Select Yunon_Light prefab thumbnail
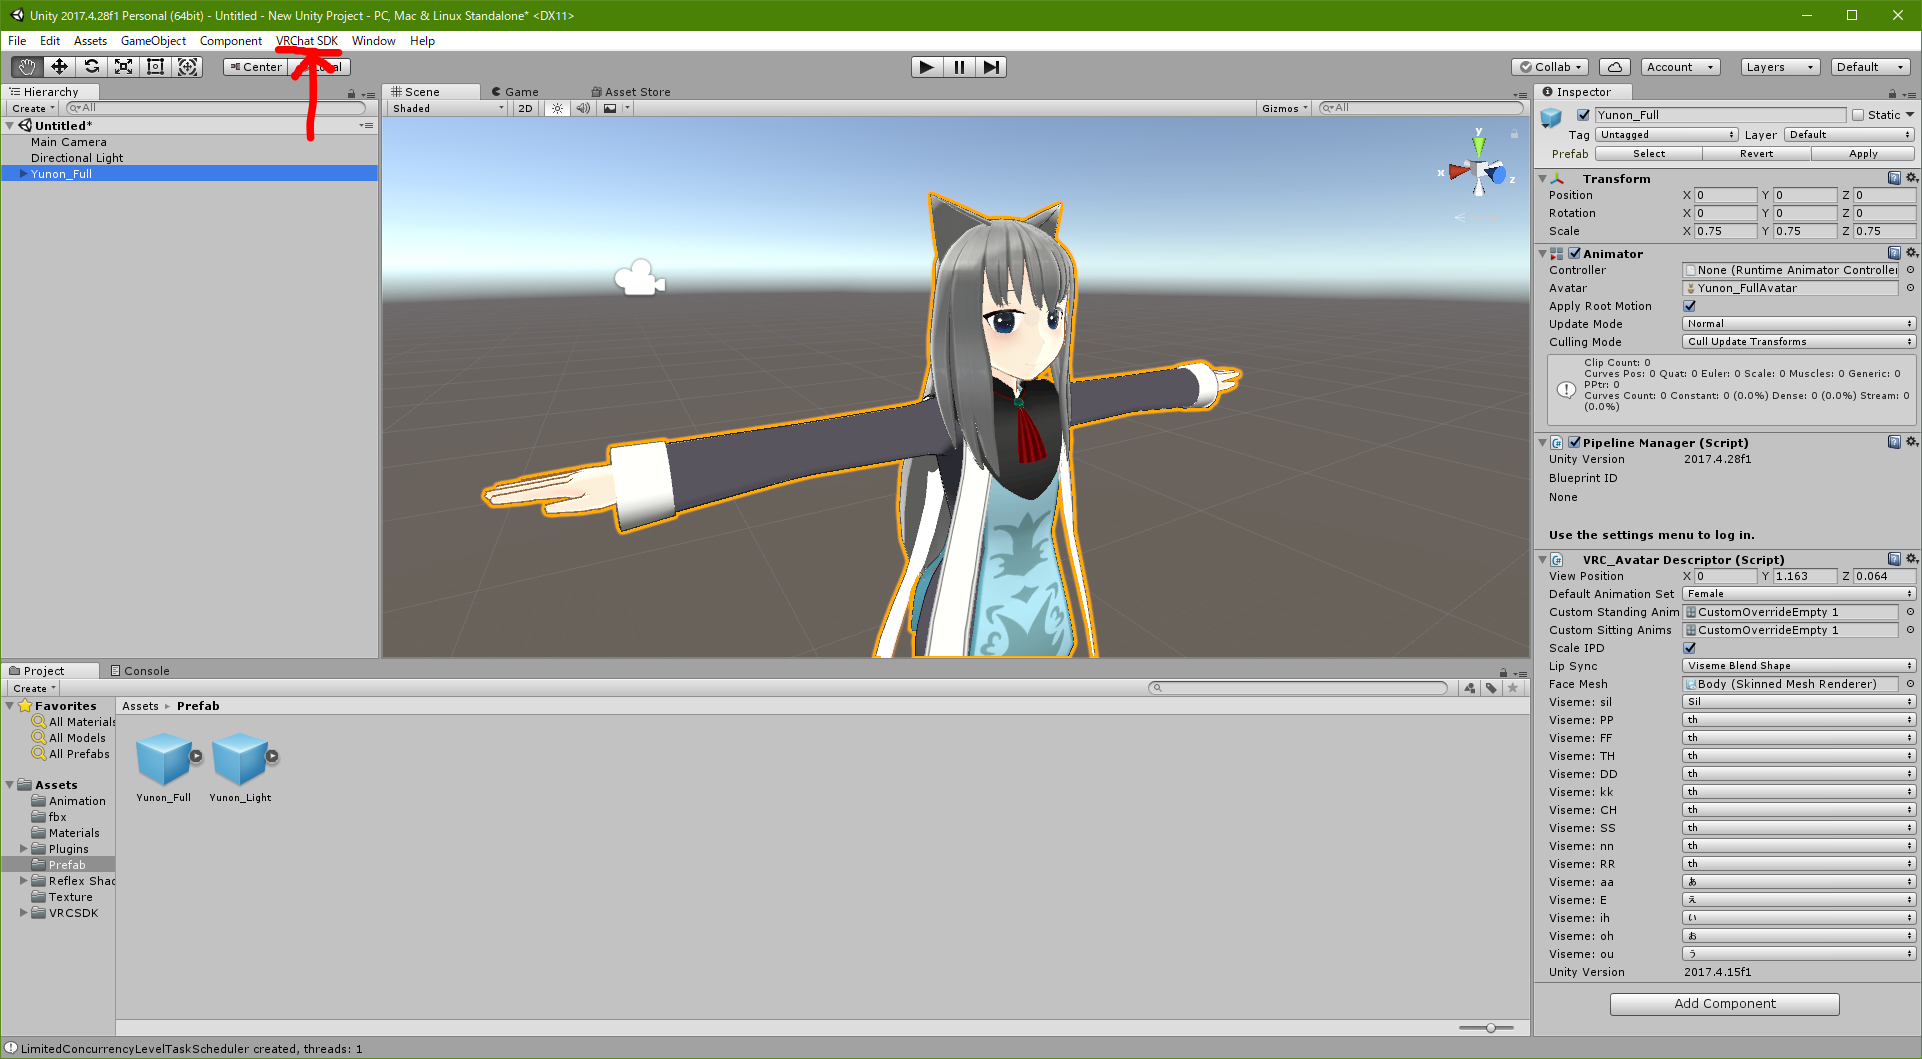This screenshot has width=1922, height=1059. (240, 760)
